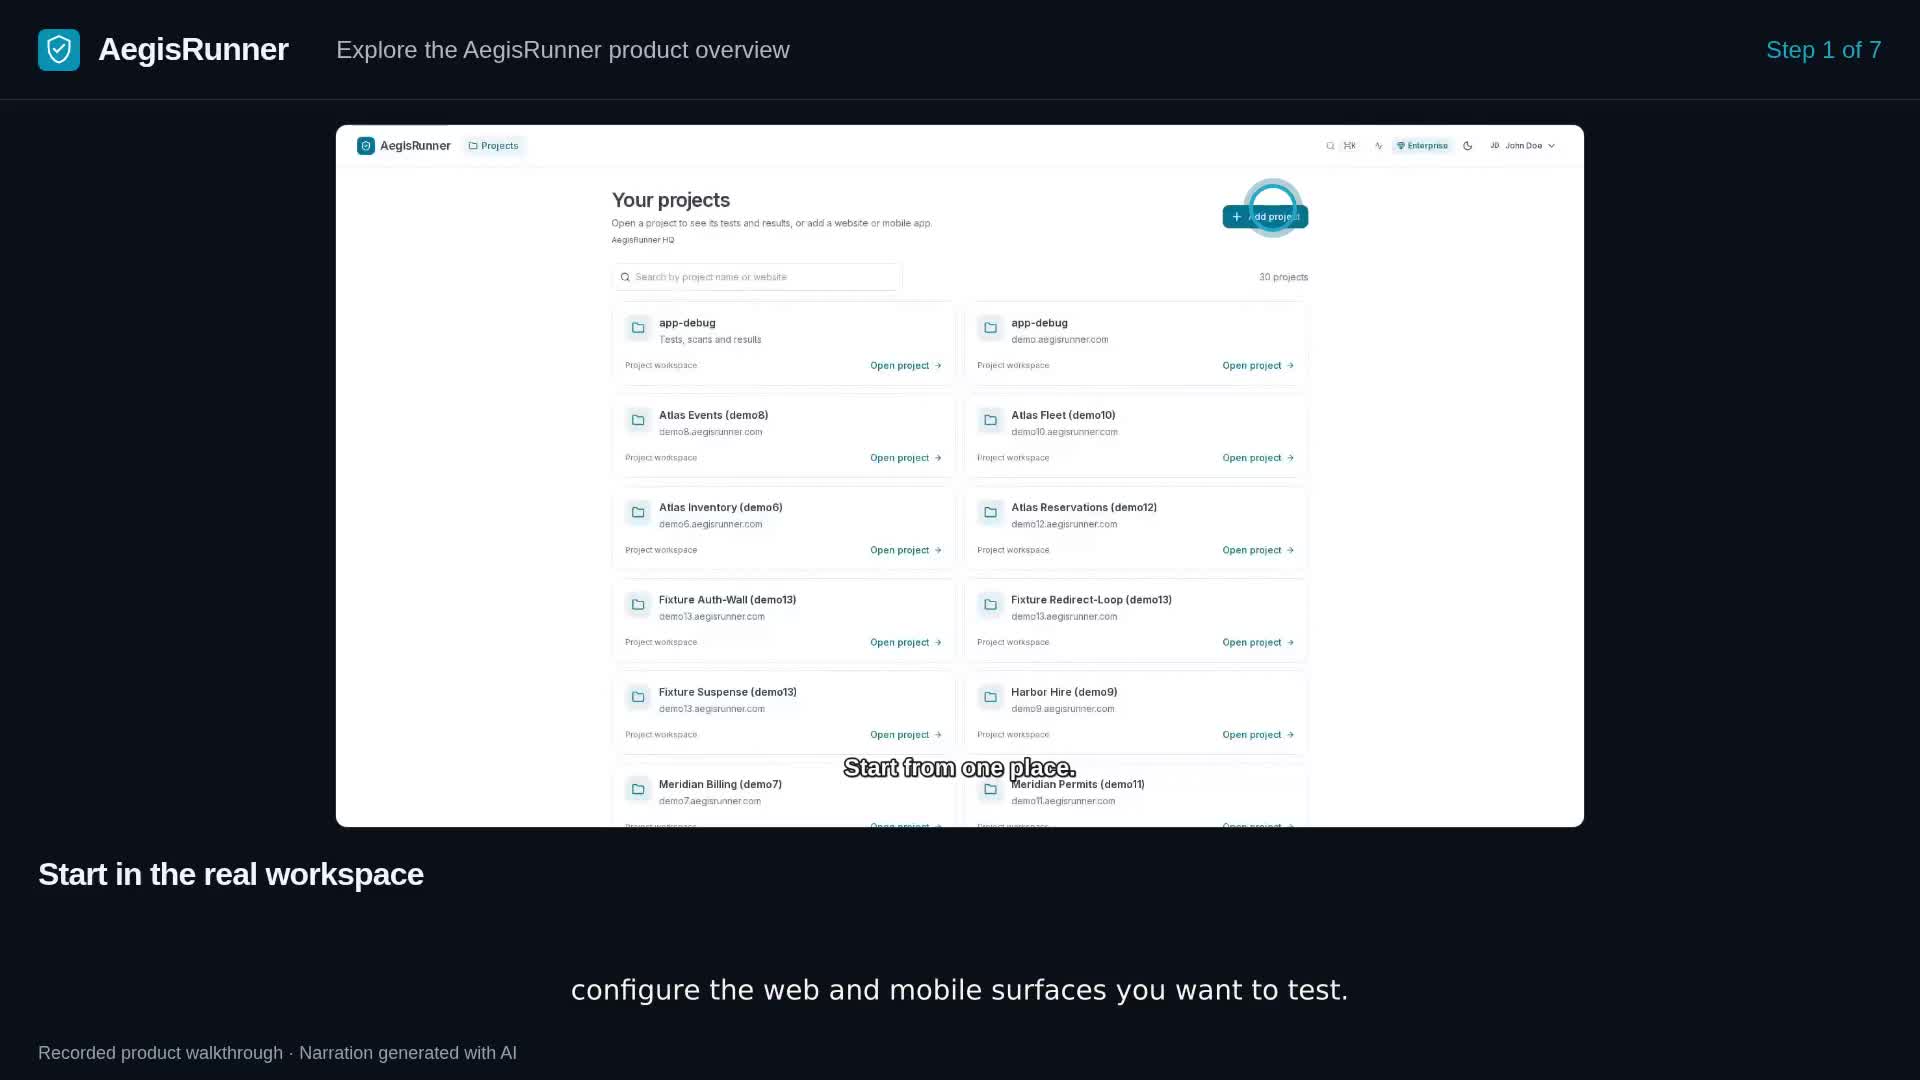Open project on the app-debug Tests, scans card
The height and width of the screenshot is (1080, 1920).
906,366
